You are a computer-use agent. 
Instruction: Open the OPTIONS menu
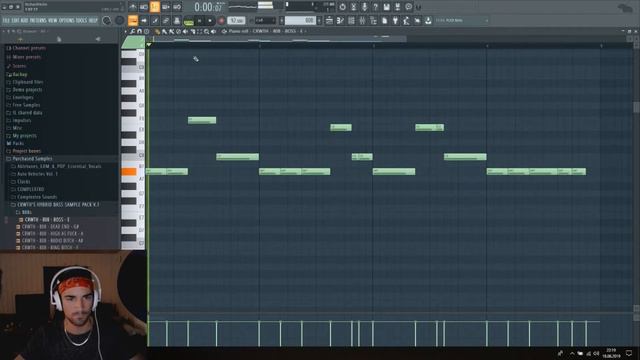(x=67, y=20)
